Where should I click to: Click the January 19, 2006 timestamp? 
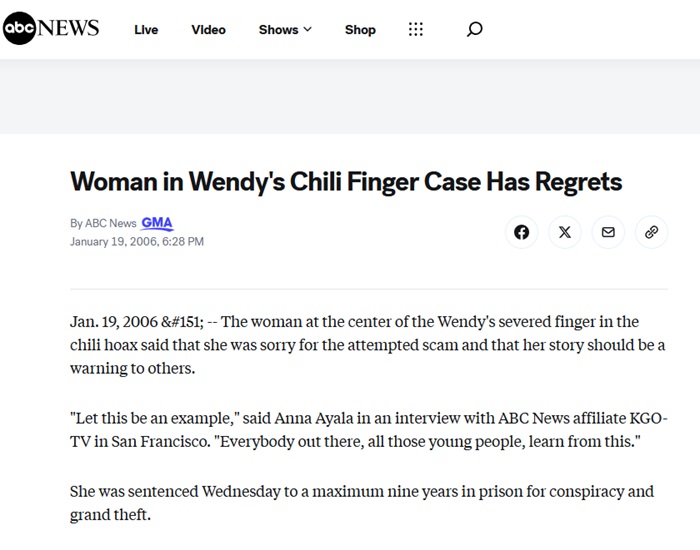pos(137,241)
